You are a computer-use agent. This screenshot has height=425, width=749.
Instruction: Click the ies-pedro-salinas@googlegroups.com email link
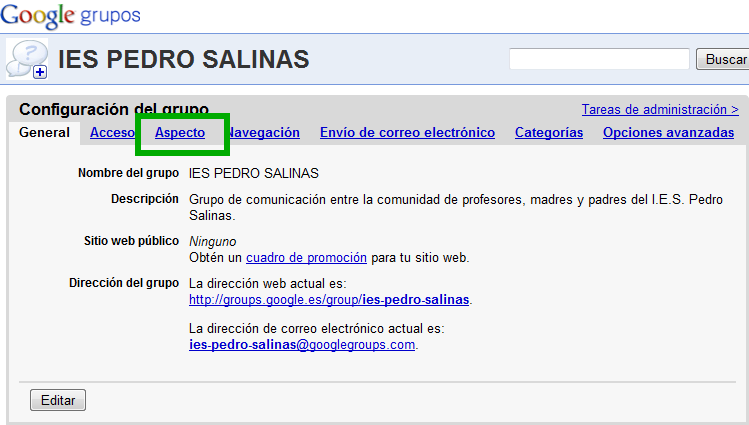[302, 345]
